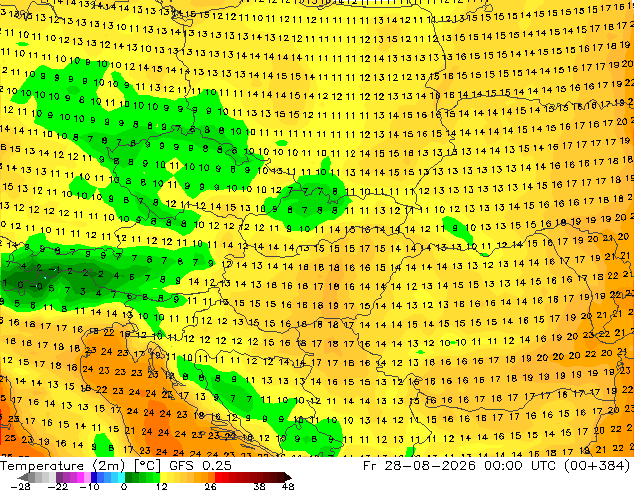Click the '26' value under the color scale

tap(210, 486)
